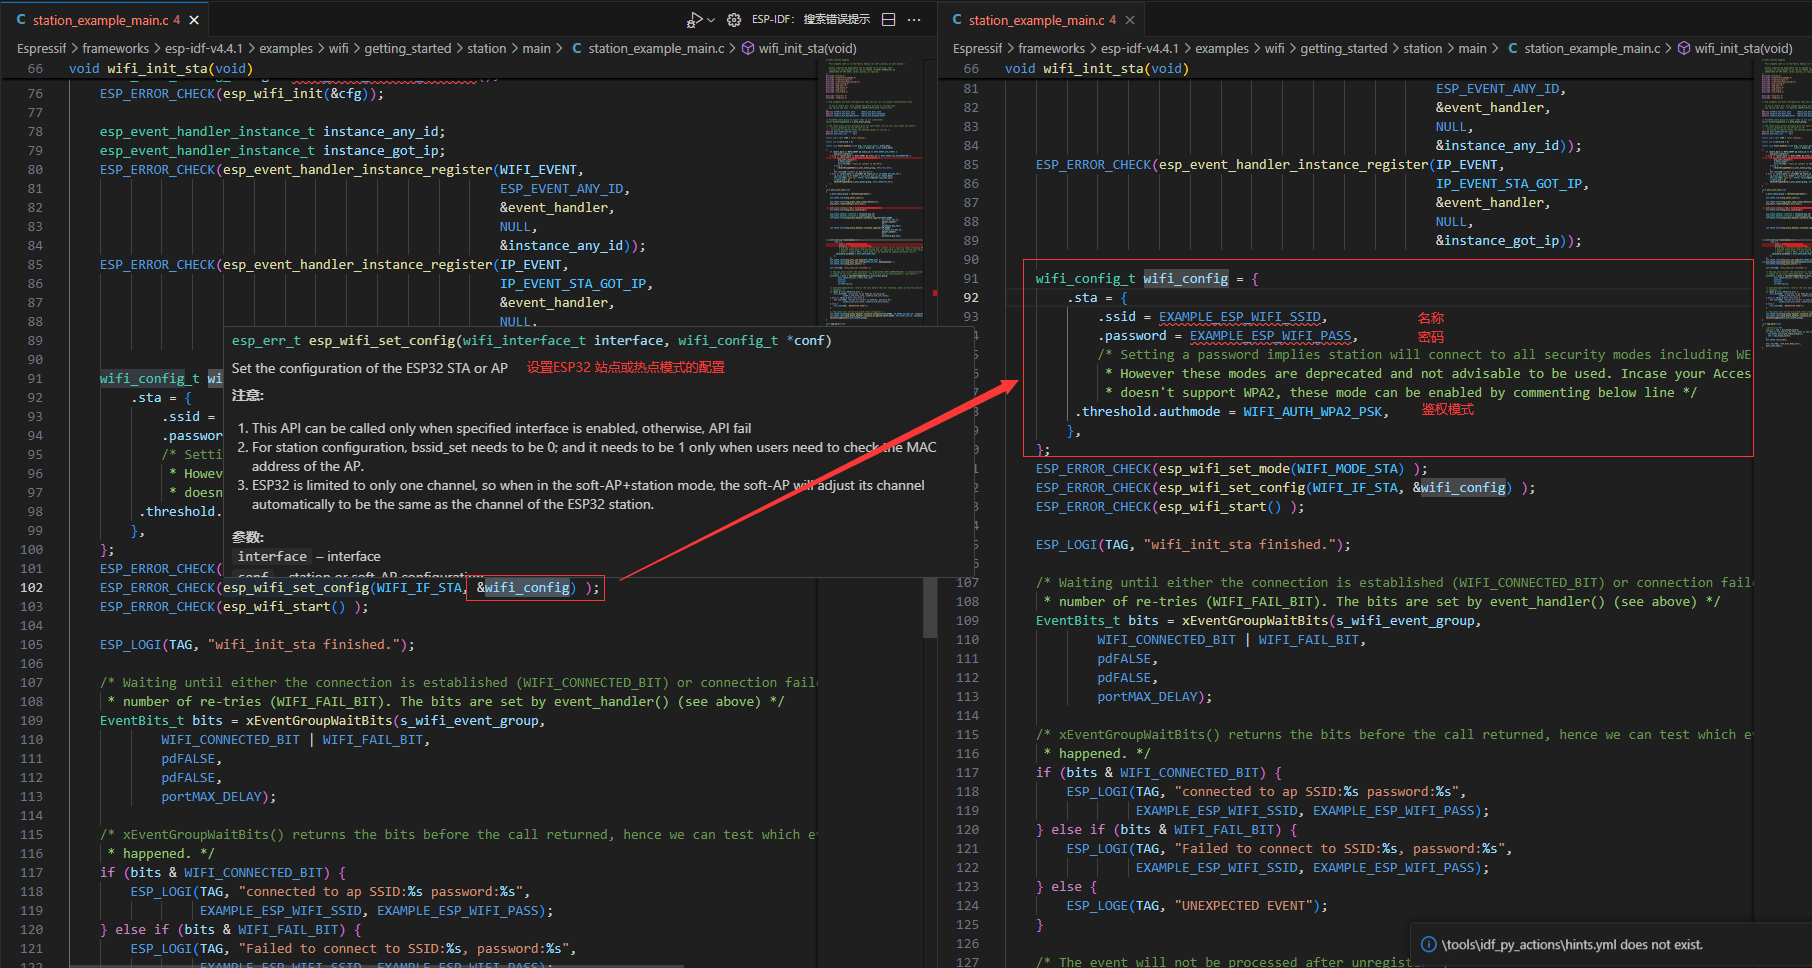Screen dimensions: 1812x968
Task: Click WIFI_MODE_STA in the right editor
Action: pyautogui.click(x=1348, y=469)
